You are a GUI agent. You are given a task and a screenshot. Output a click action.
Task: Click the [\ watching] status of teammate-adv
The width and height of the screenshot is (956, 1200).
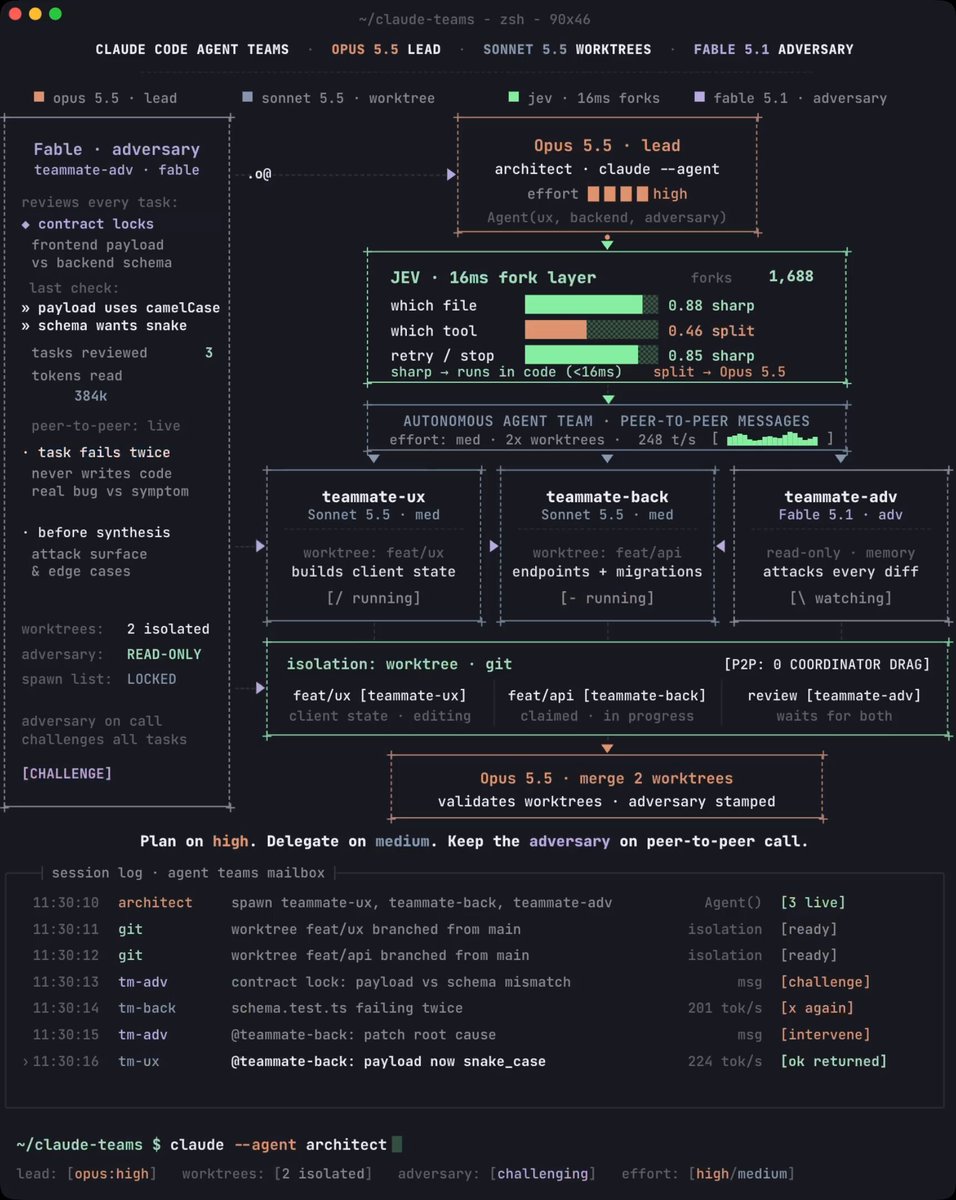(x=841, y=598)
